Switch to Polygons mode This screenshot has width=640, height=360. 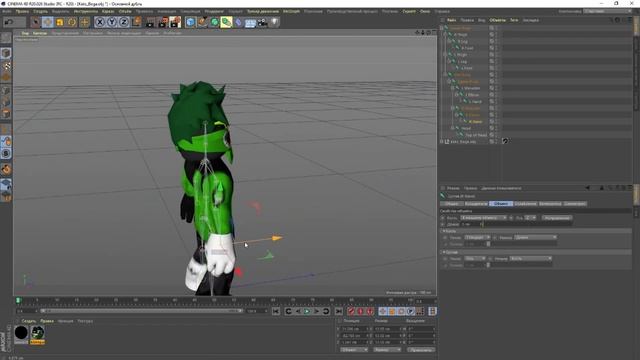point(6,114)
